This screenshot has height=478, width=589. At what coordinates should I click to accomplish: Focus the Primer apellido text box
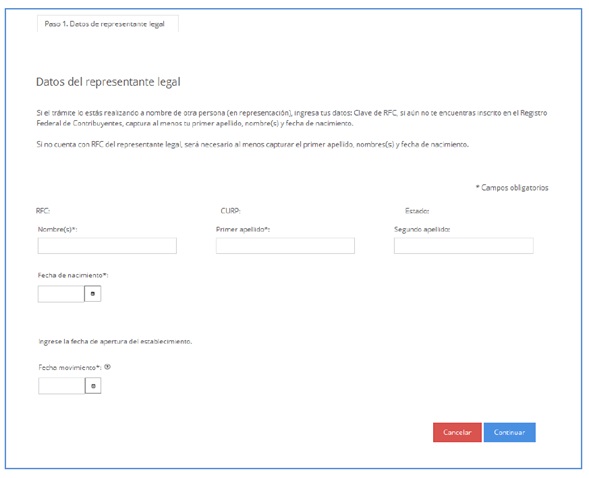[285, 246]
